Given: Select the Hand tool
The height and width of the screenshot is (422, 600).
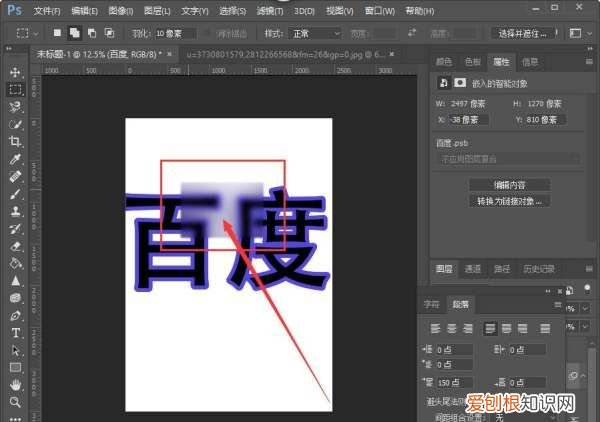Looking at the screenshot, I should pos(15,385).
